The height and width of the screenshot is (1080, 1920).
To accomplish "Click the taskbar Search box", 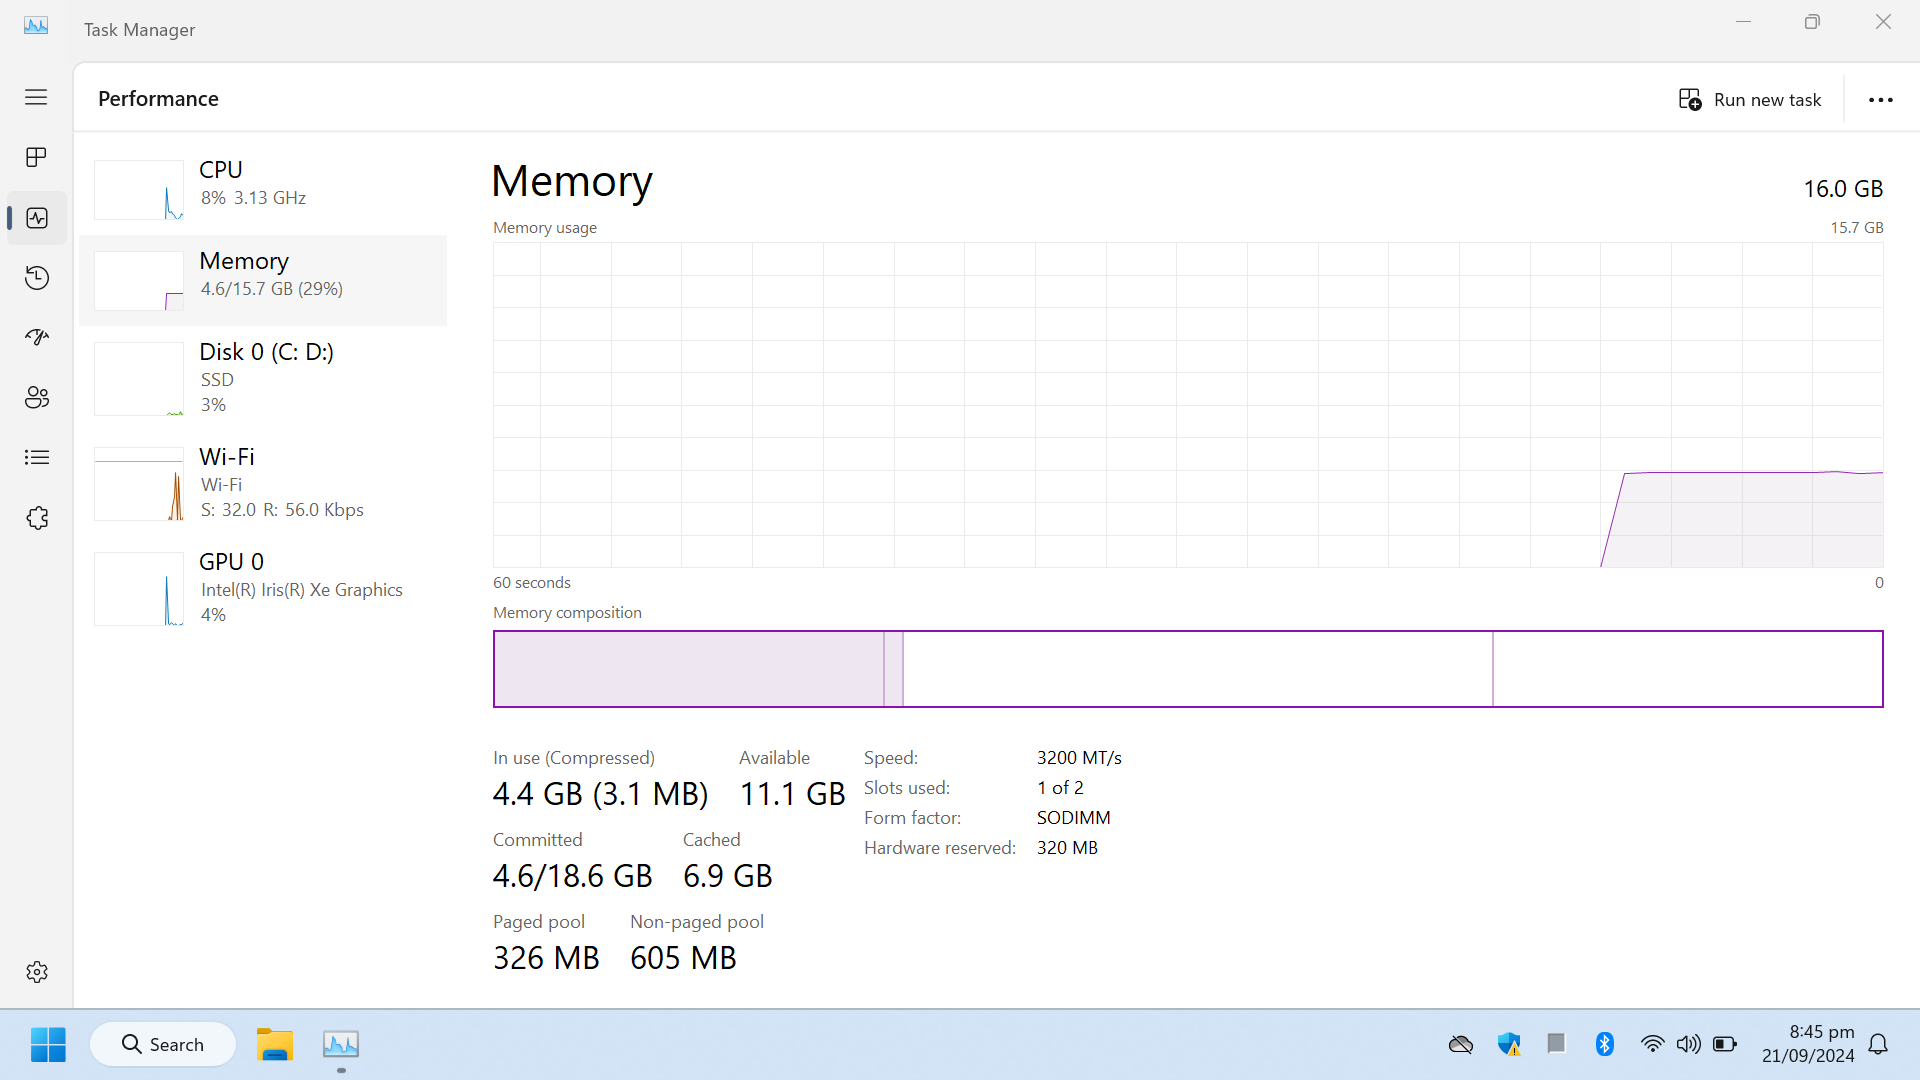I will (163, 1044).
